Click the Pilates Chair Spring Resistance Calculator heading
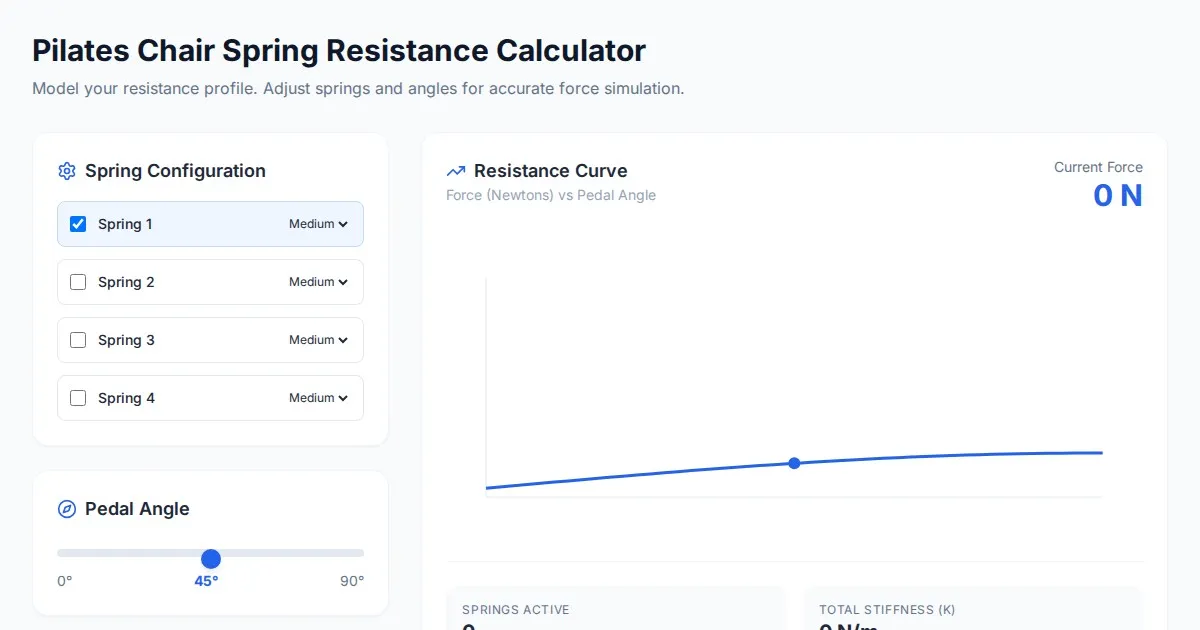 [x=339, y=51]
